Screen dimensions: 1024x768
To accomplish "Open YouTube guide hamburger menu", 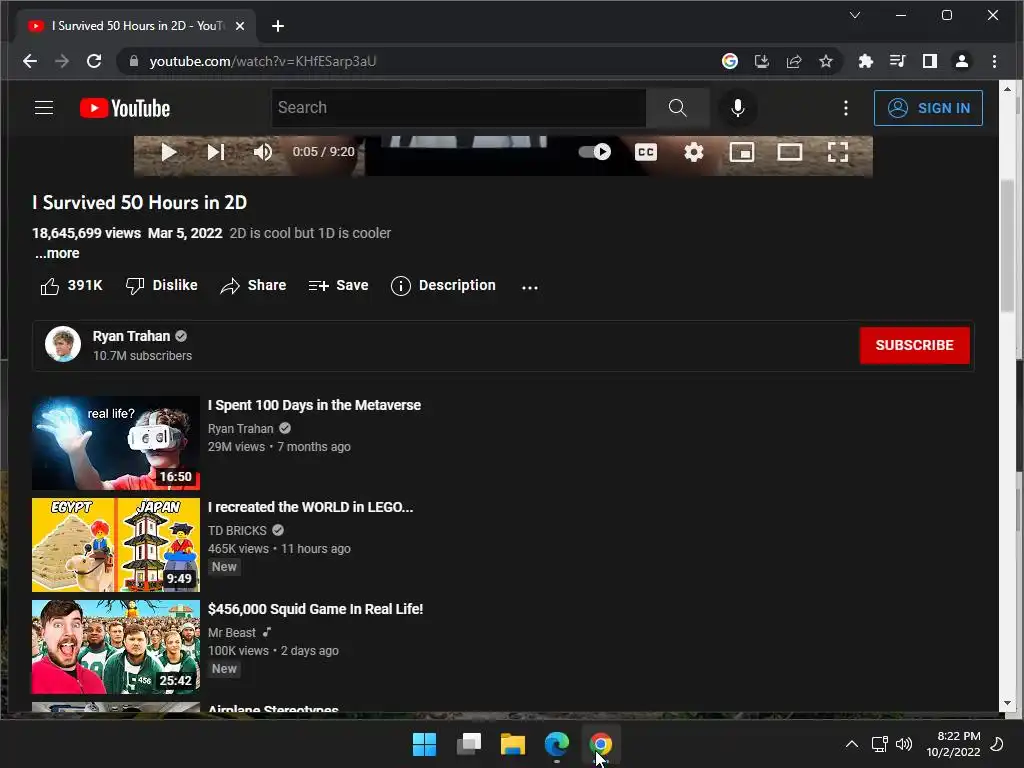I will click(44, 108).
